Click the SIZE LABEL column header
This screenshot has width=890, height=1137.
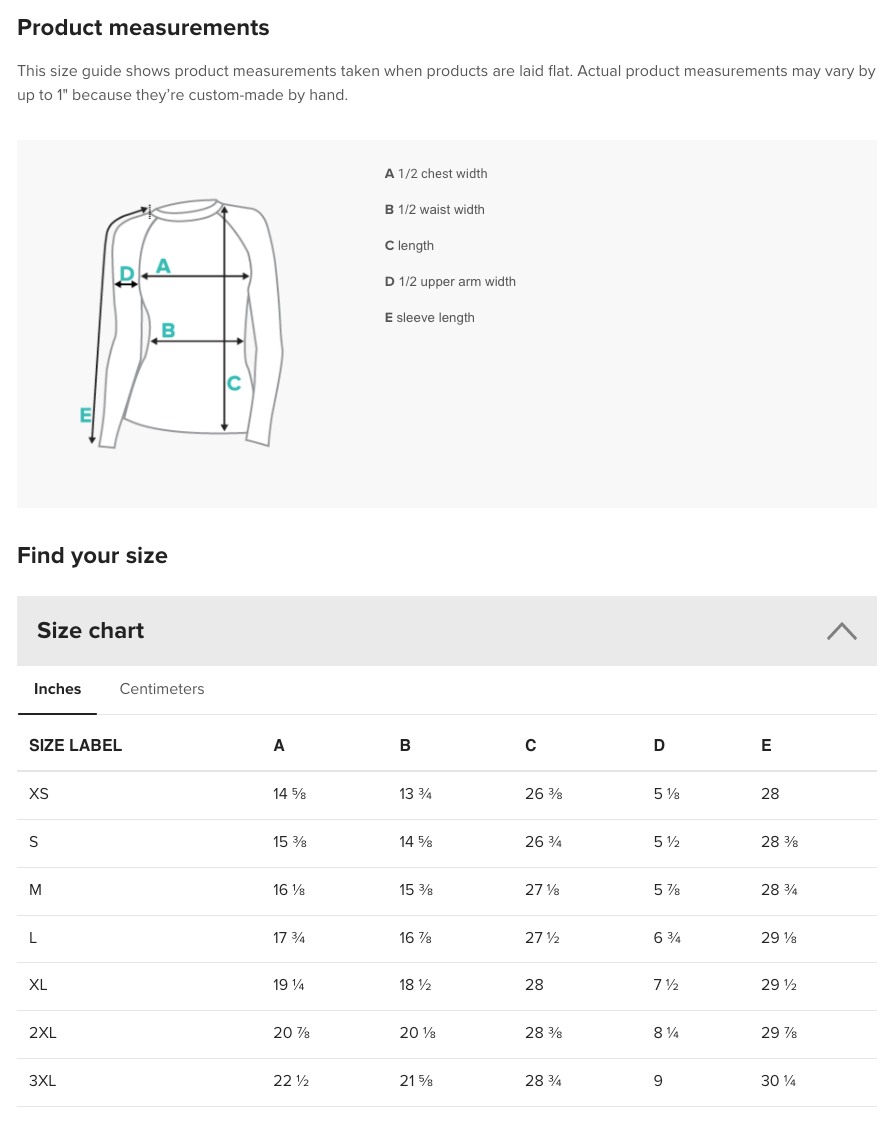(76, 745)
